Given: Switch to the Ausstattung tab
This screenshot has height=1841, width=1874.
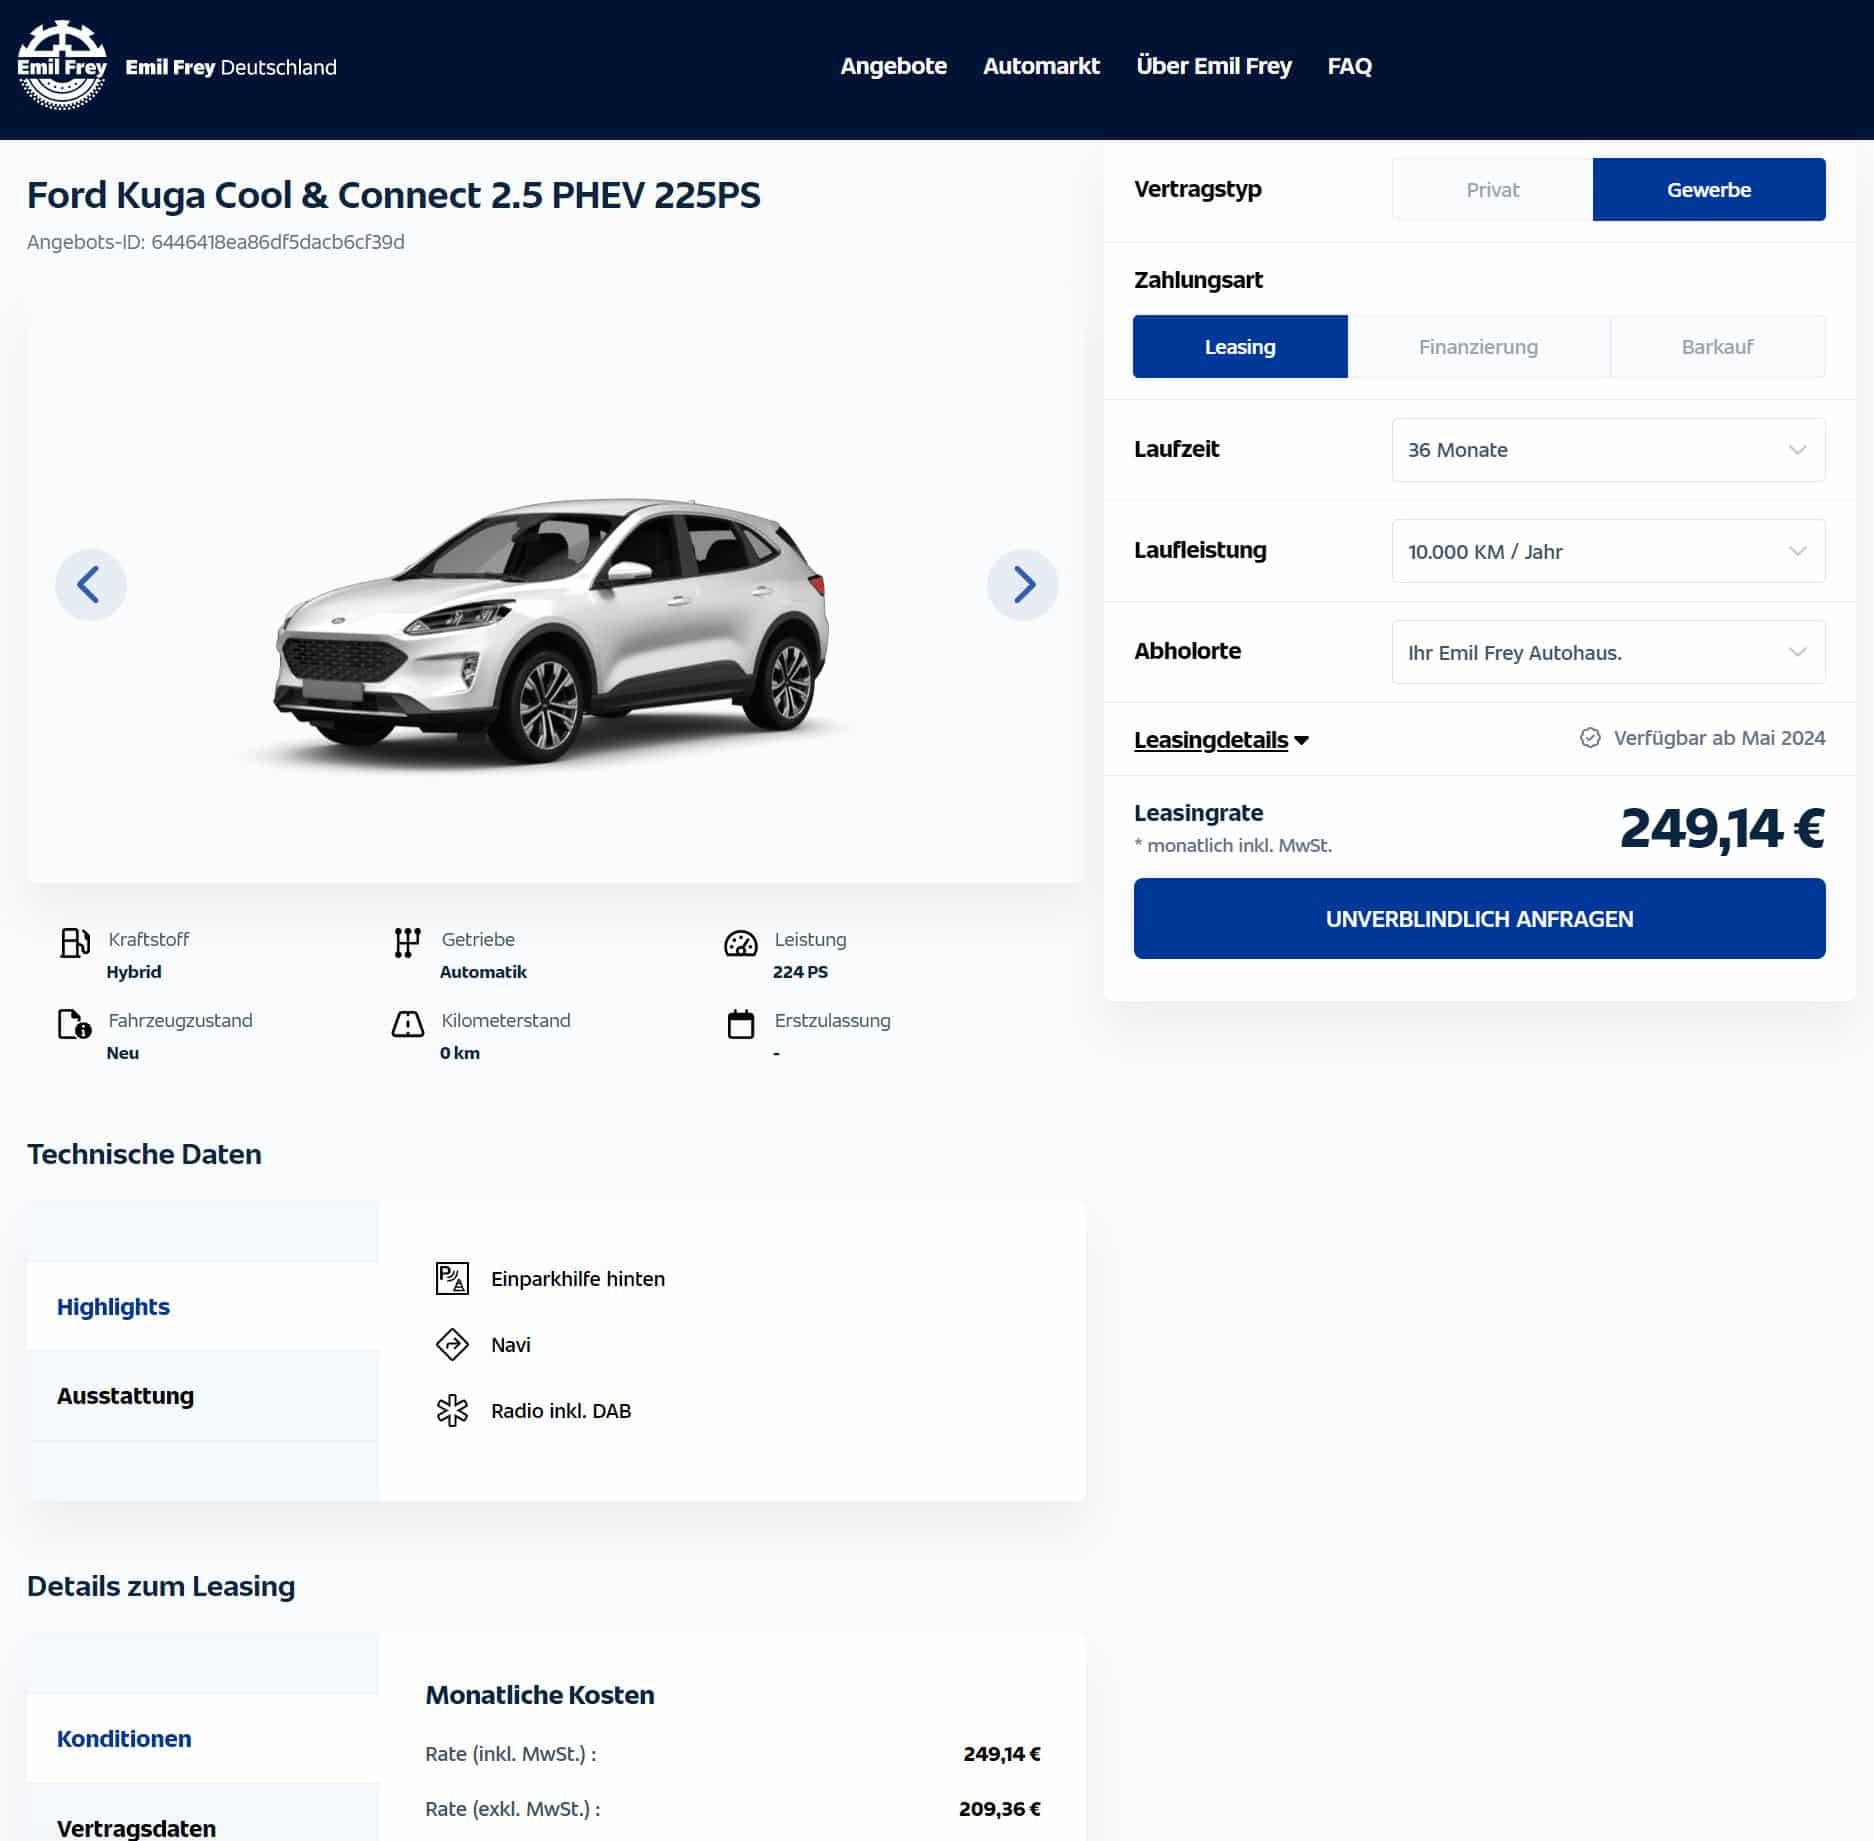Looking at the screenshot, I should point(203,1395).
